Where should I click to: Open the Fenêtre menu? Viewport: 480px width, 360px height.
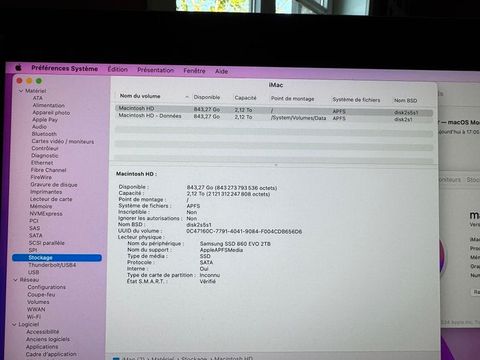tap(194, 71)
